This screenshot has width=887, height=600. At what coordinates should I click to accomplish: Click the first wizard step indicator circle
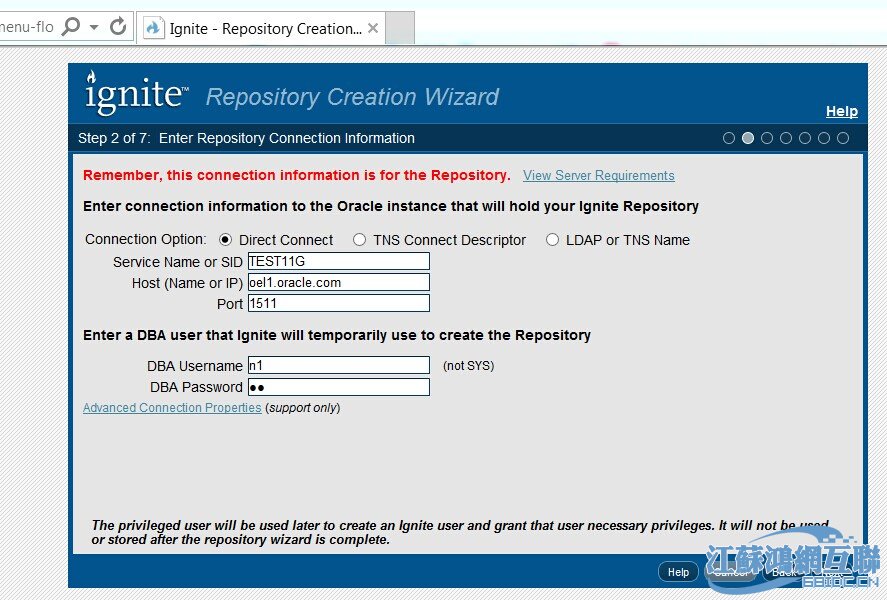point(729,138)
